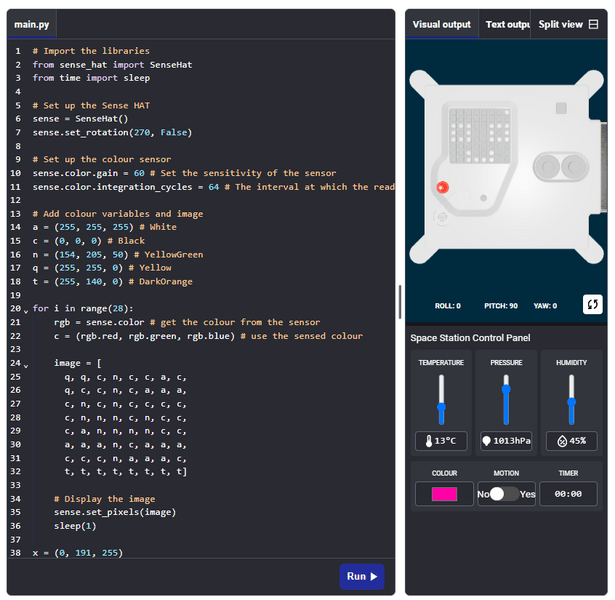
Task: Open the main.py file tab
Action: (32, 24)
